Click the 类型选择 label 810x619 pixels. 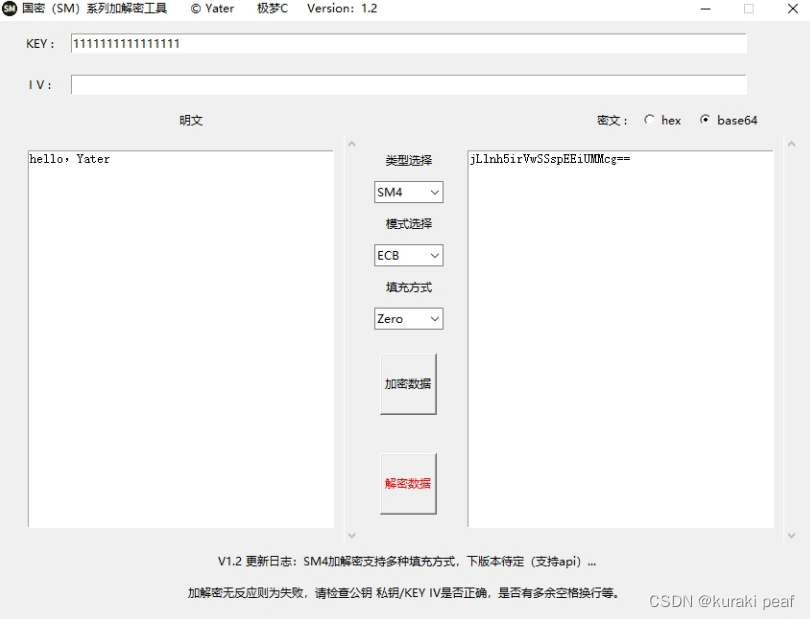[x=409, y=161]
